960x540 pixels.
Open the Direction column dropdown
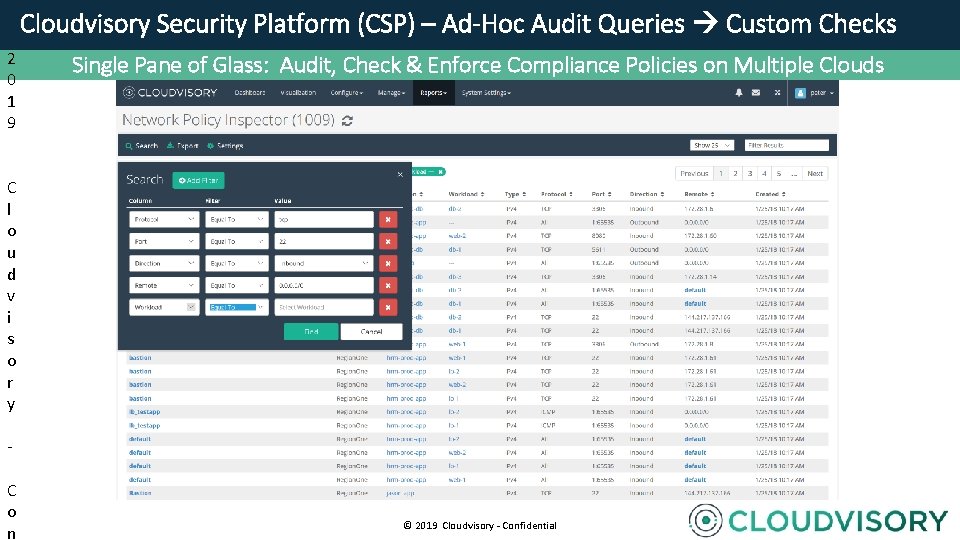point(164,263)
